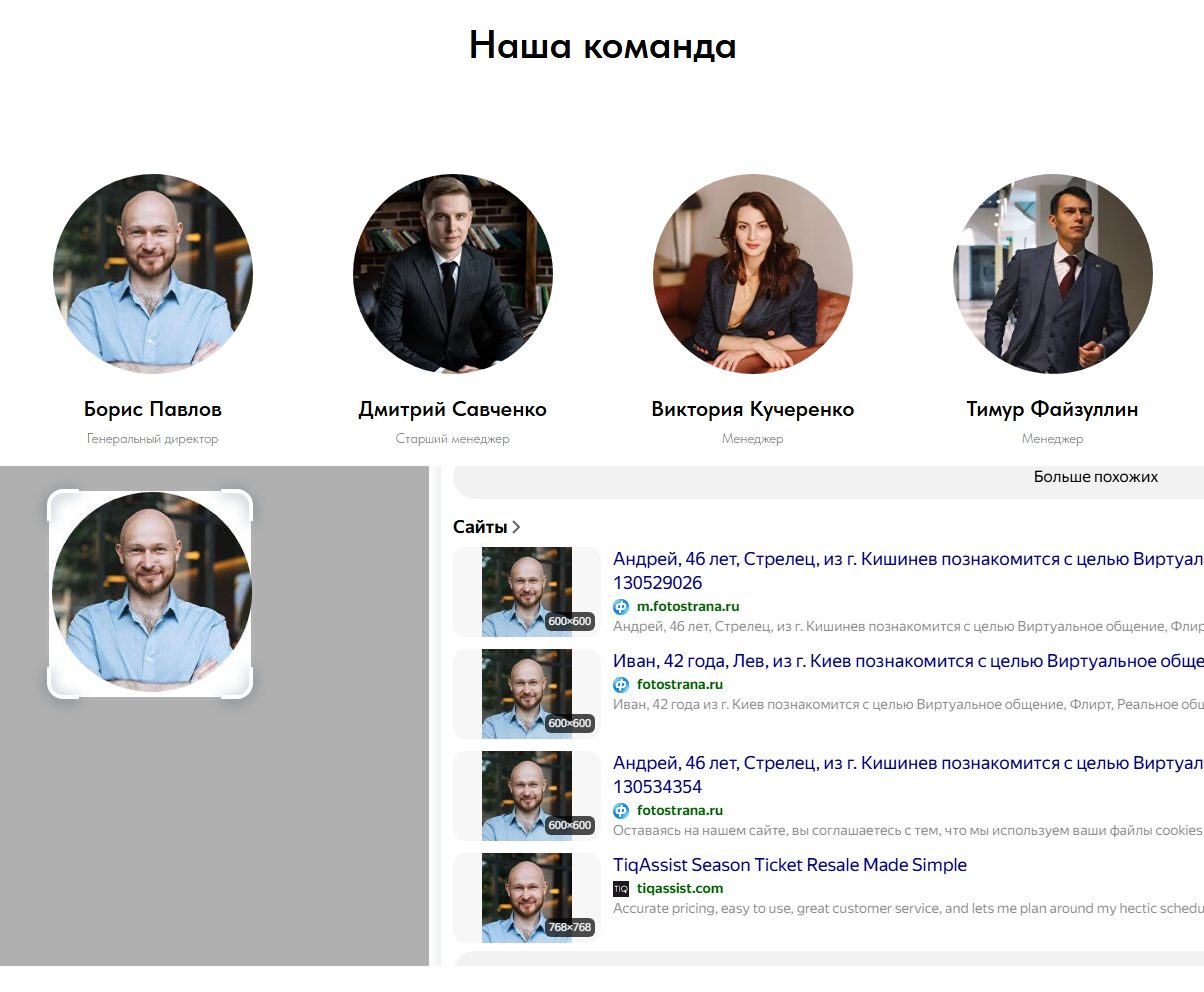
Task: Click the round photo above Дмитрий Савченко
Action: pyautogui.click(x=452, y=274)
